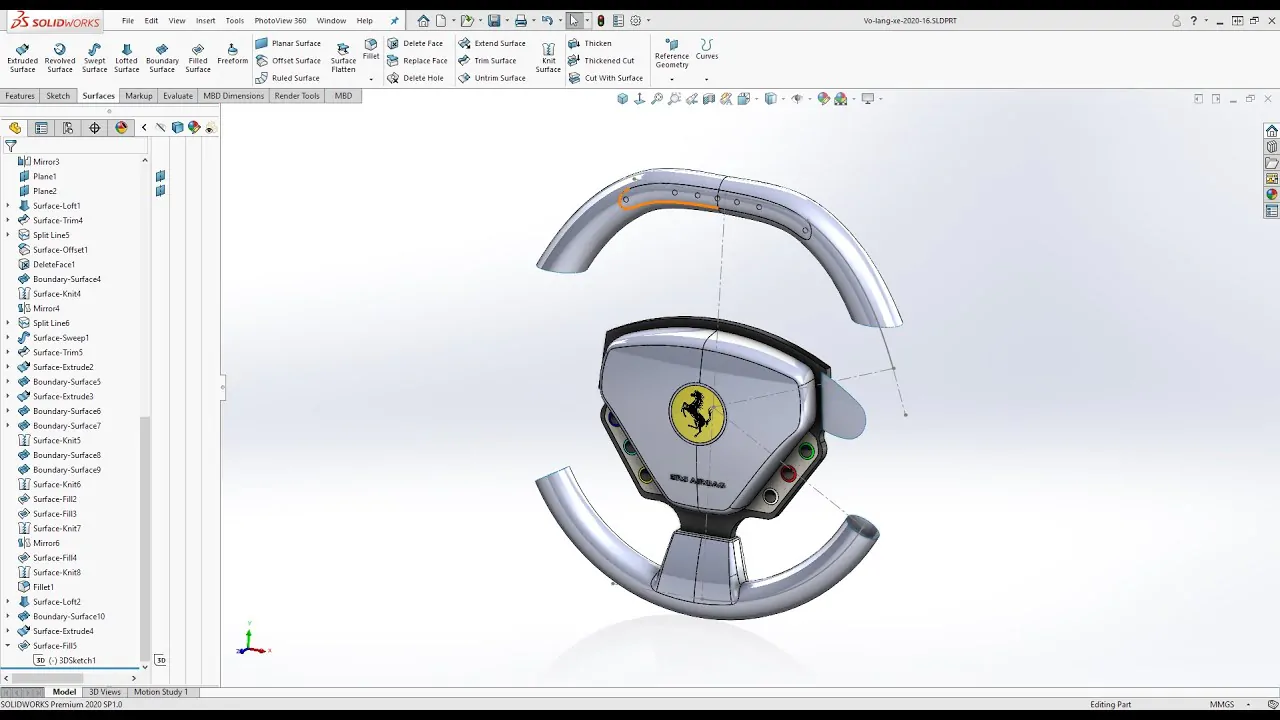The width and height of the screenshot is (1280, 720).
Task: Toggle the Plane2 display pane icon
Action: click(x=160, y=191)
